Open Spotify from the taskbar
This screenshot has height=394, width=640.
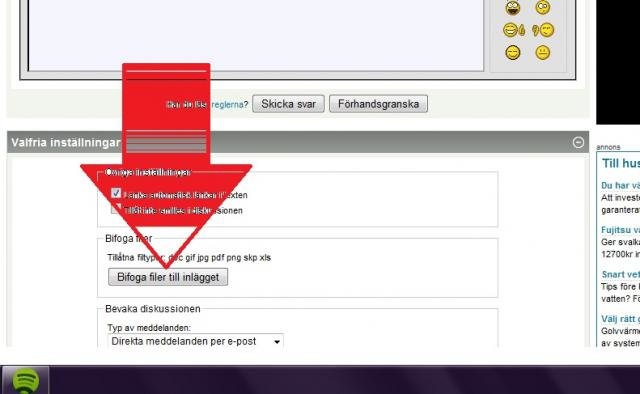[25, 380]
